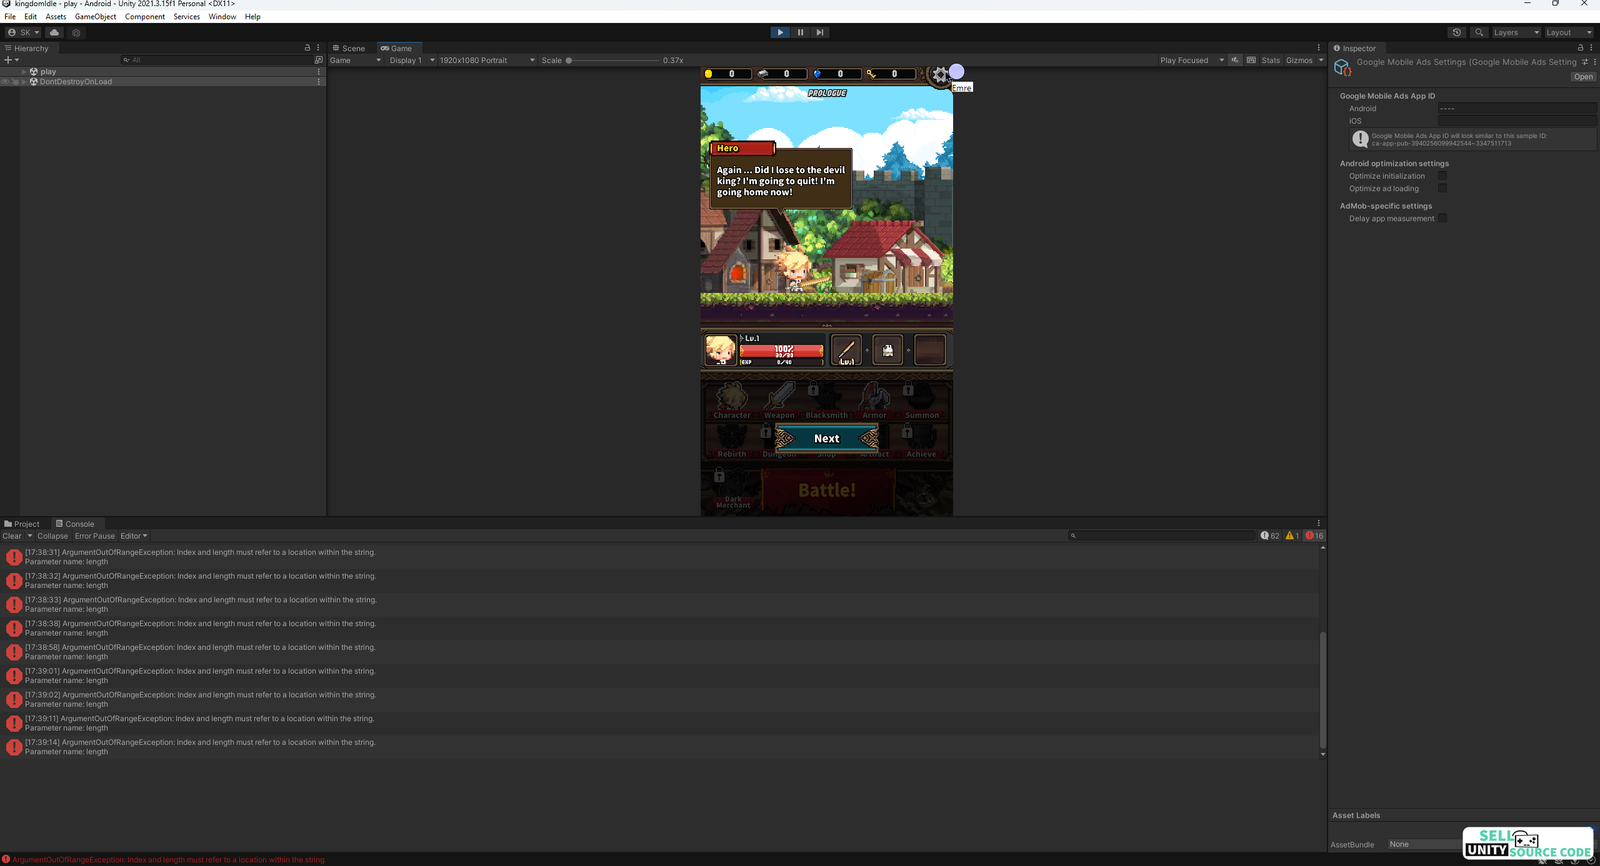The image size is (1600, 866).
Task: Open the AssetBundle None dropdown
Action: click(1424, 844)
